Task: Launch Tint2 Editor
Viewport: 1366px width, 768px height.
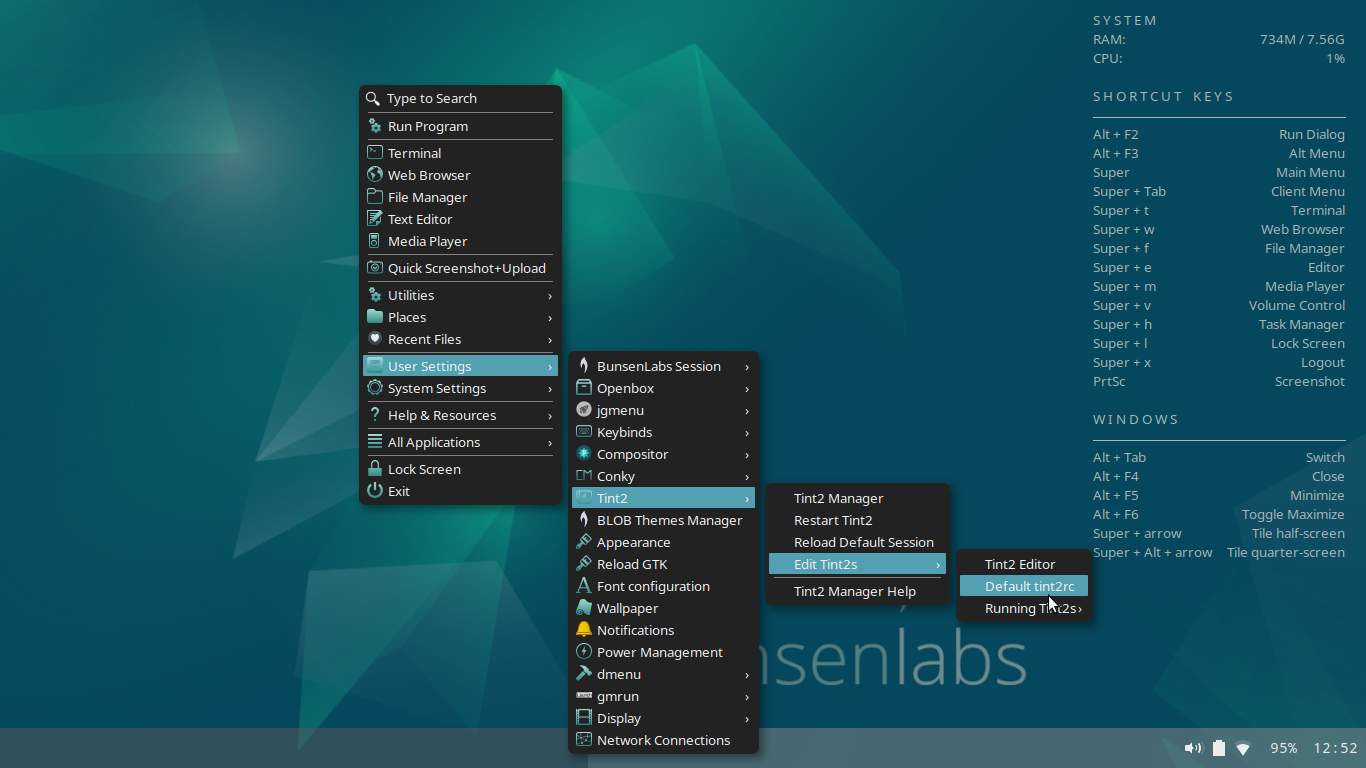Action: coord(1024,564)
